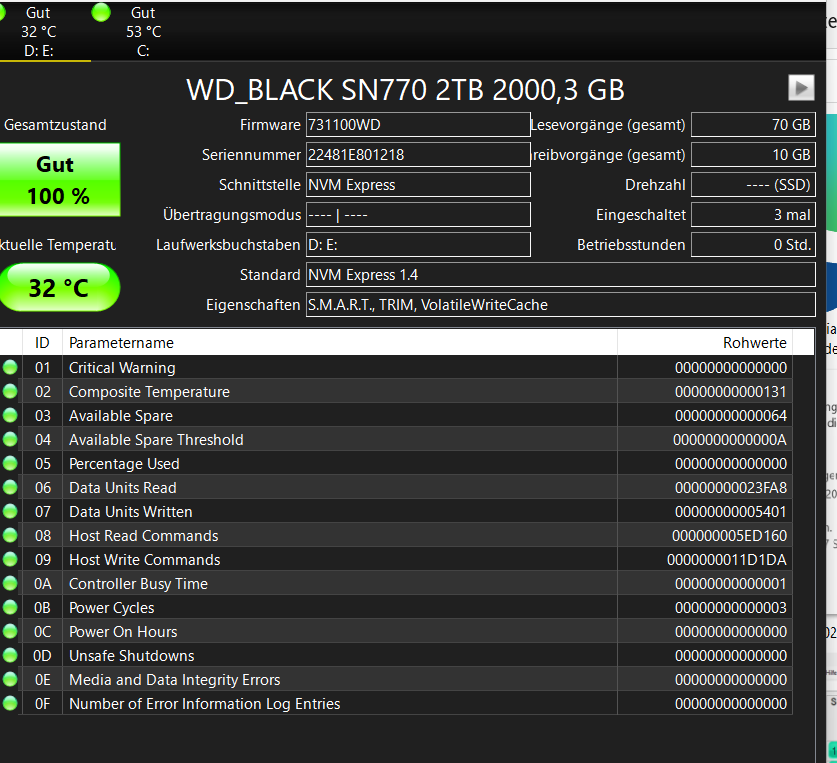Viewport: 837px width, 763px height.
Task: Click the green health dot above C: drive
Action: point(101,12)
